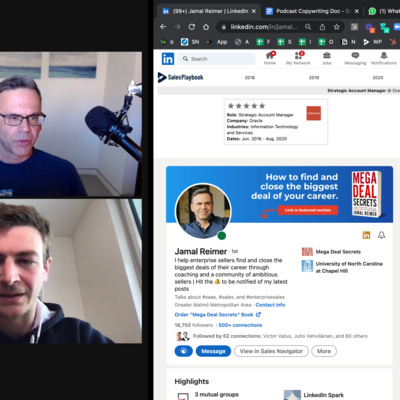Screen dimensions: 400x400
Task: Open Followed by 62 connections list
Action: click(x=271, y=336)
